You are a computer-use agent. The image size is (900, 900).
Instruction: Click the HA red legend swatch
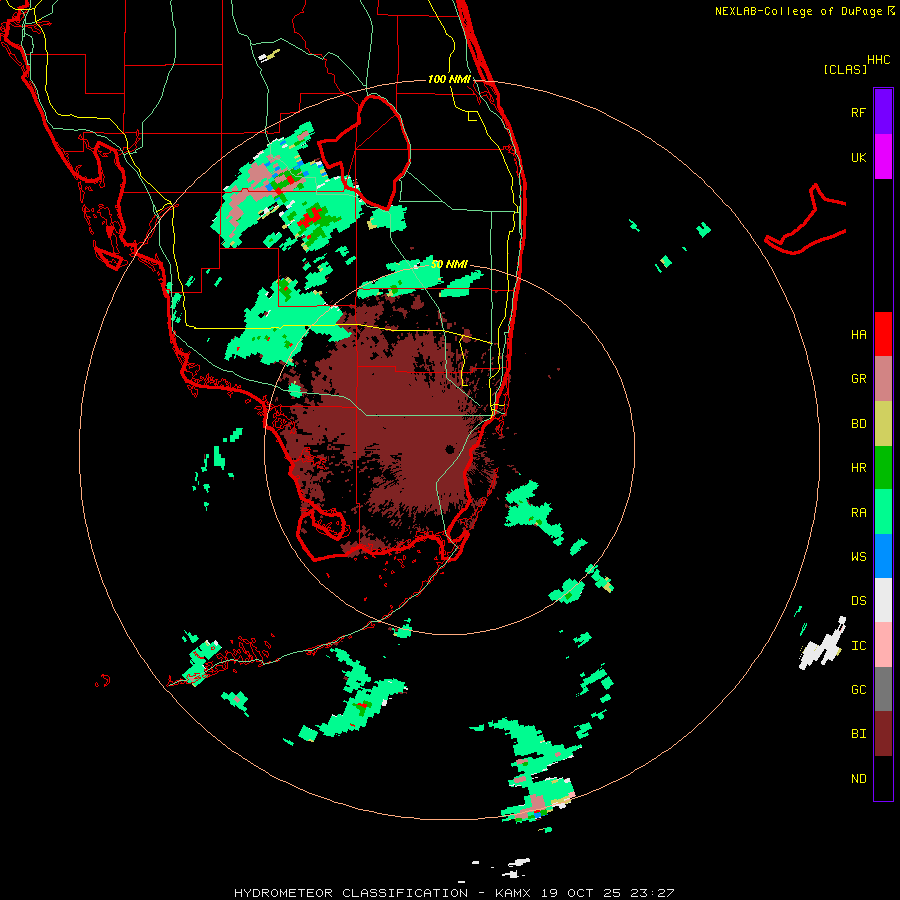(x=883, y=334)
